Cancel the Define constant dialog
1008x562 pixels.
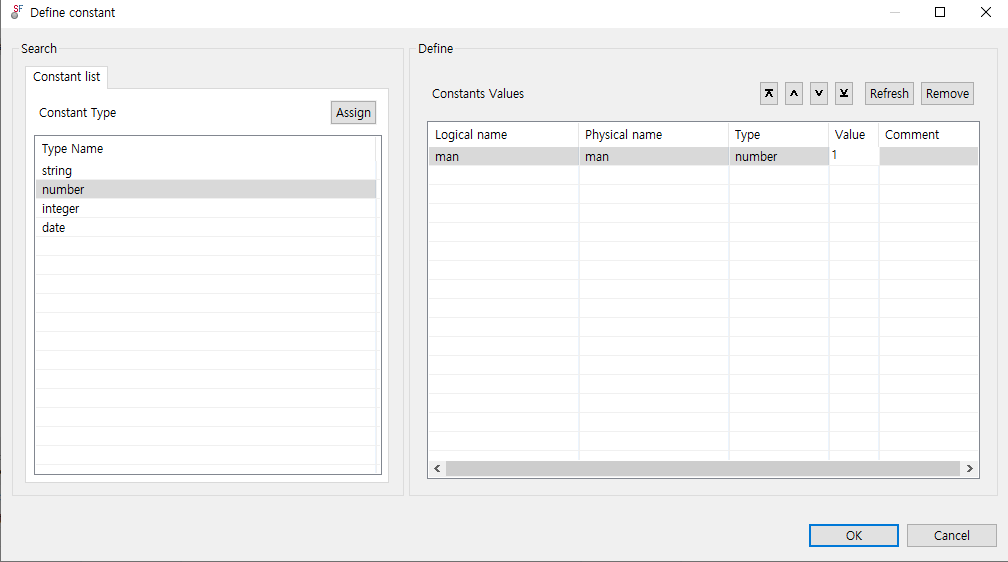(951, 536)
